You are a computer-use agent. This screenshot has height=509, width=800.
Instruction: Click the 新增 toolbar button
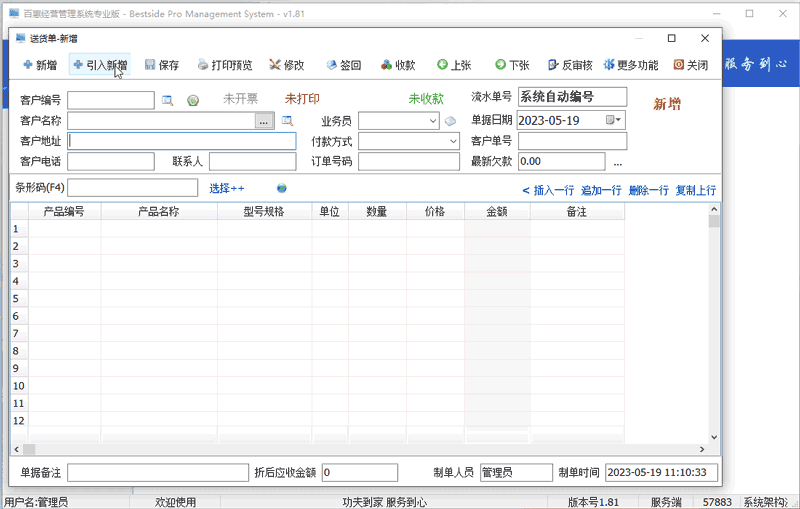click(40, 65)
